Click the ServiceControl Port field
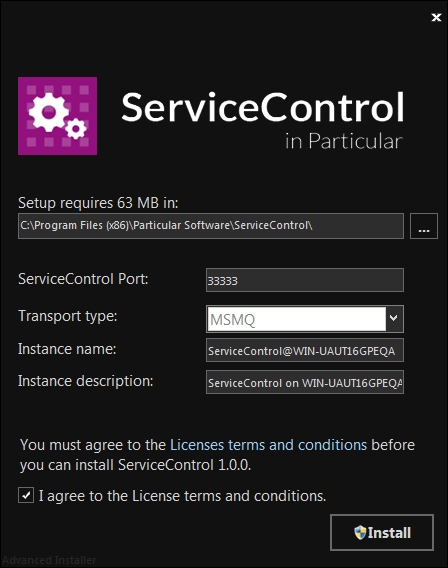 coord(305,280)
